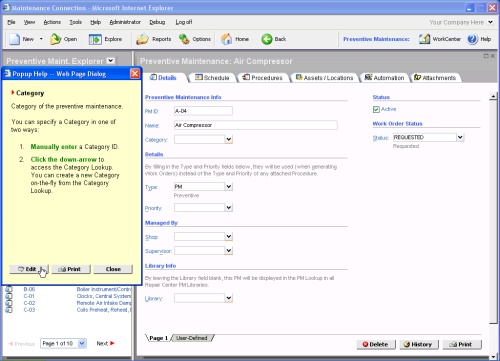Open the Reports toolbar icon
Viewport: 500px width, 361px height.
tap(142, 39)
